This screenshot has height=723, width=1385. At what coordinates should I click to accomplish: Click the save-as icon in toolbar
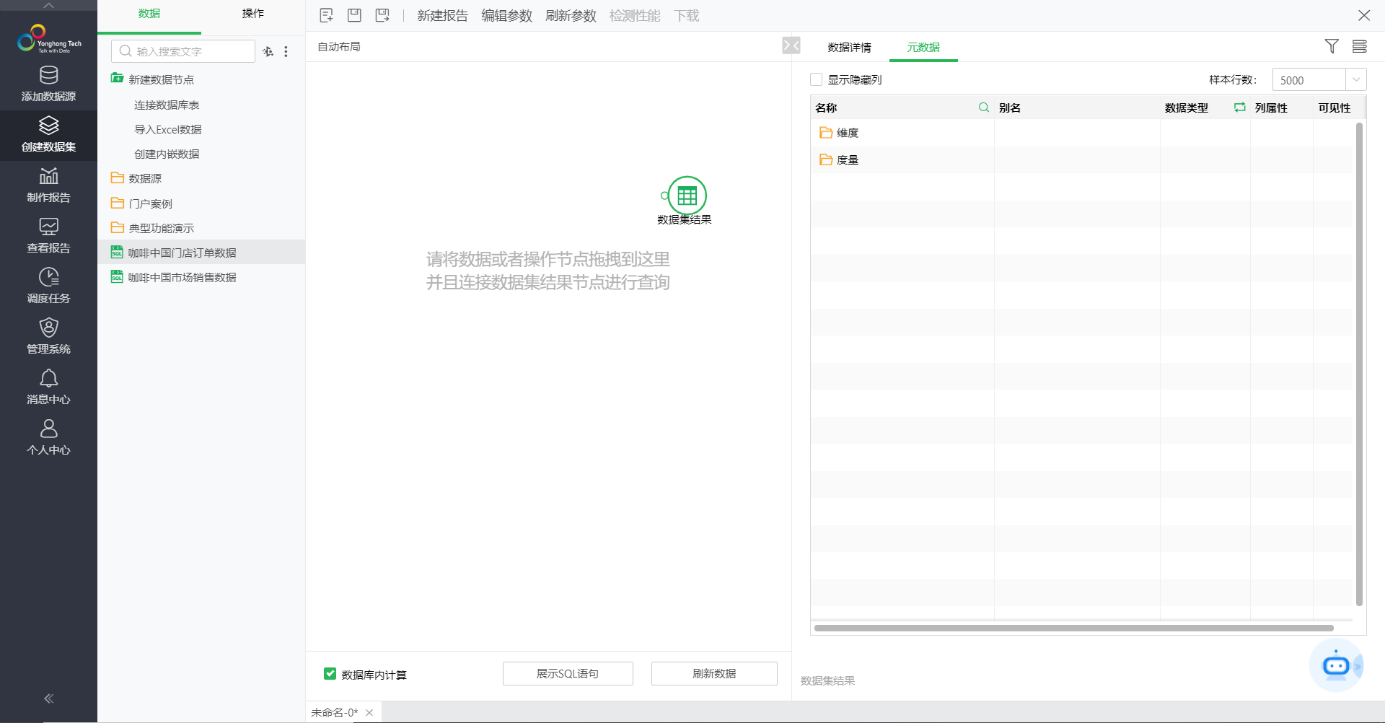coord(382,15)
